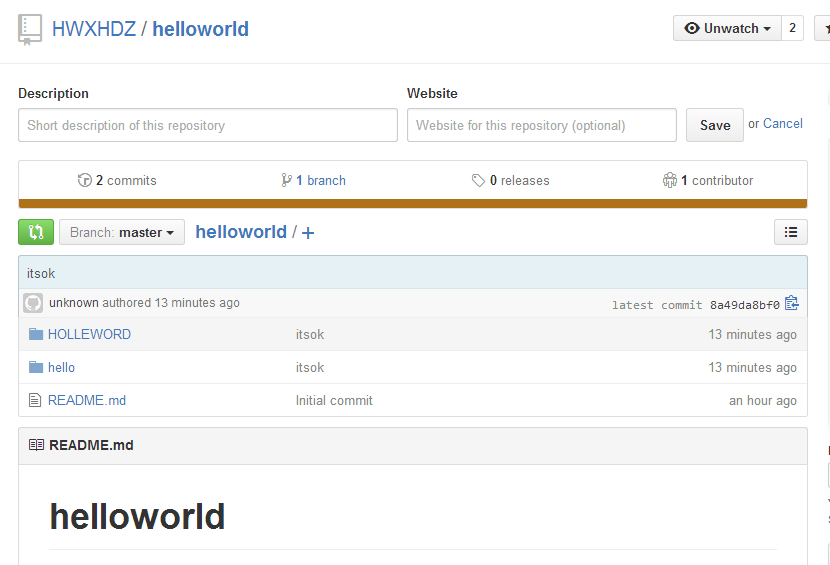Open the itsok latest commit message

tap(41, 273)
